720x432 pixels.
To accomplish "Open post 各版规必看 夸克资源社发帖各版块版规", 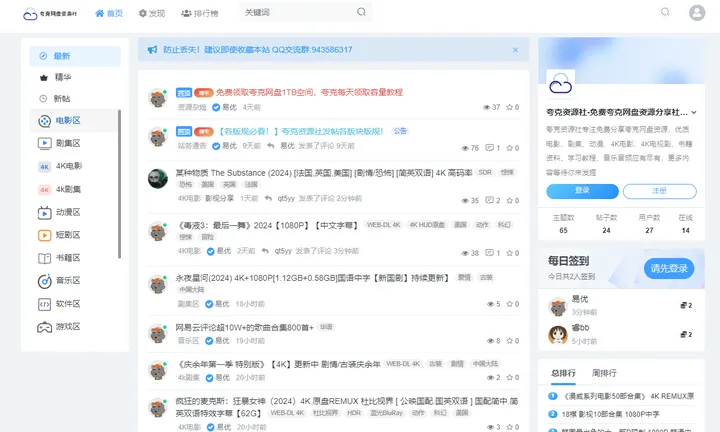I will pyautogui.click(x=300, y=131).
